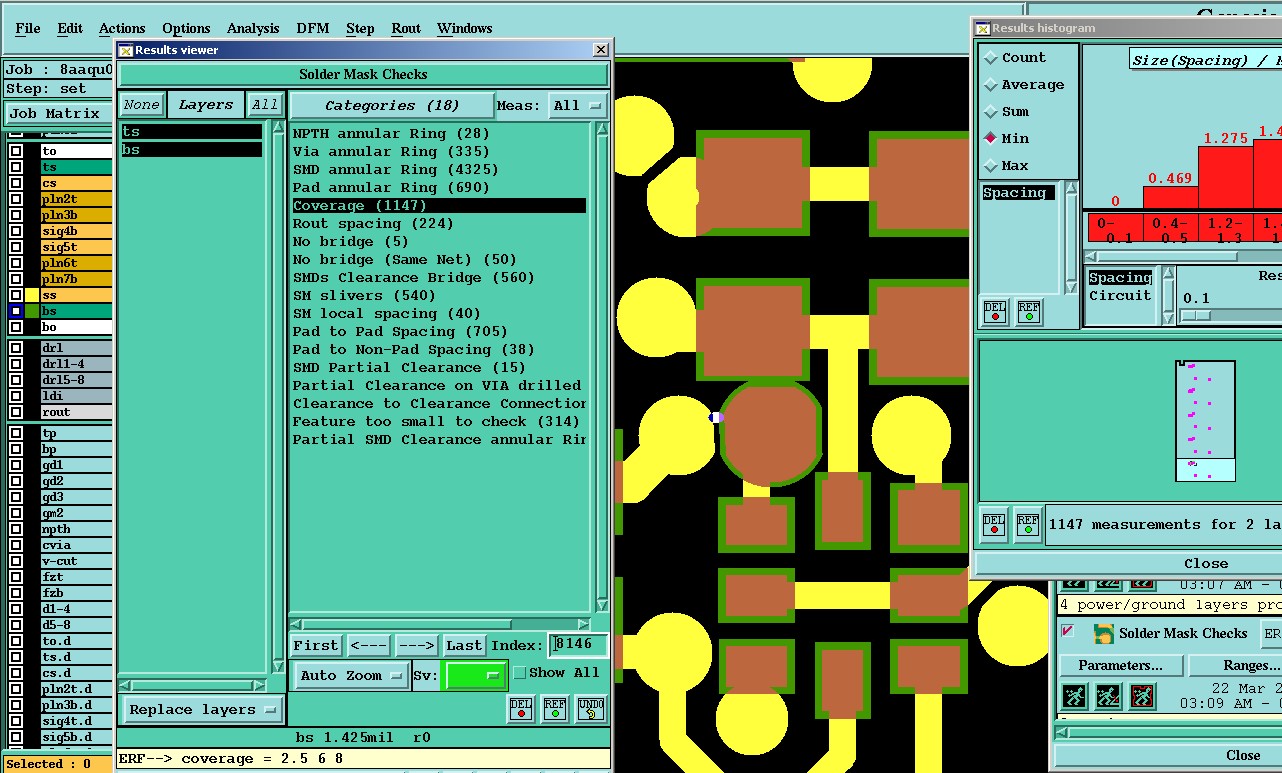Click second run icon under Parameters button
Screen dimensions: 1282x773
(1108, 696)
